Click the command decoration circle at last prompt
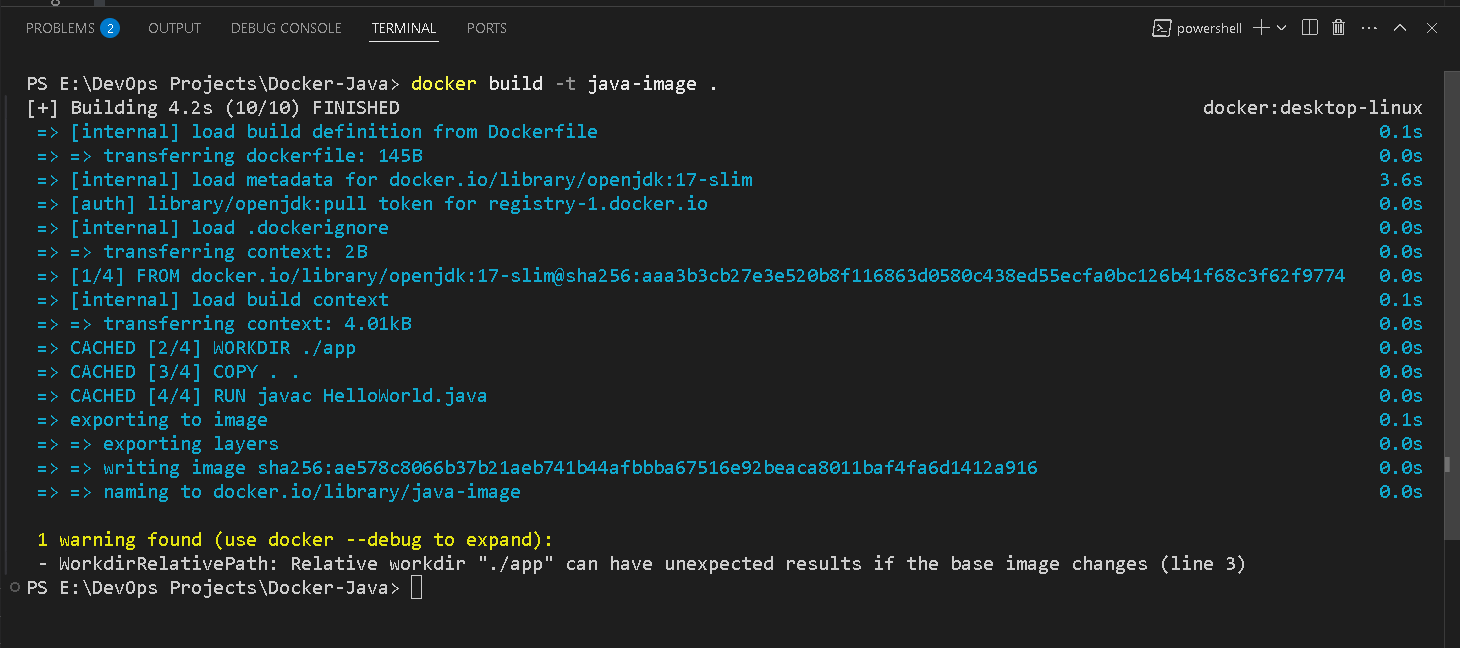The height and width of the screenshot is (648, 1460). coord(13,588)
